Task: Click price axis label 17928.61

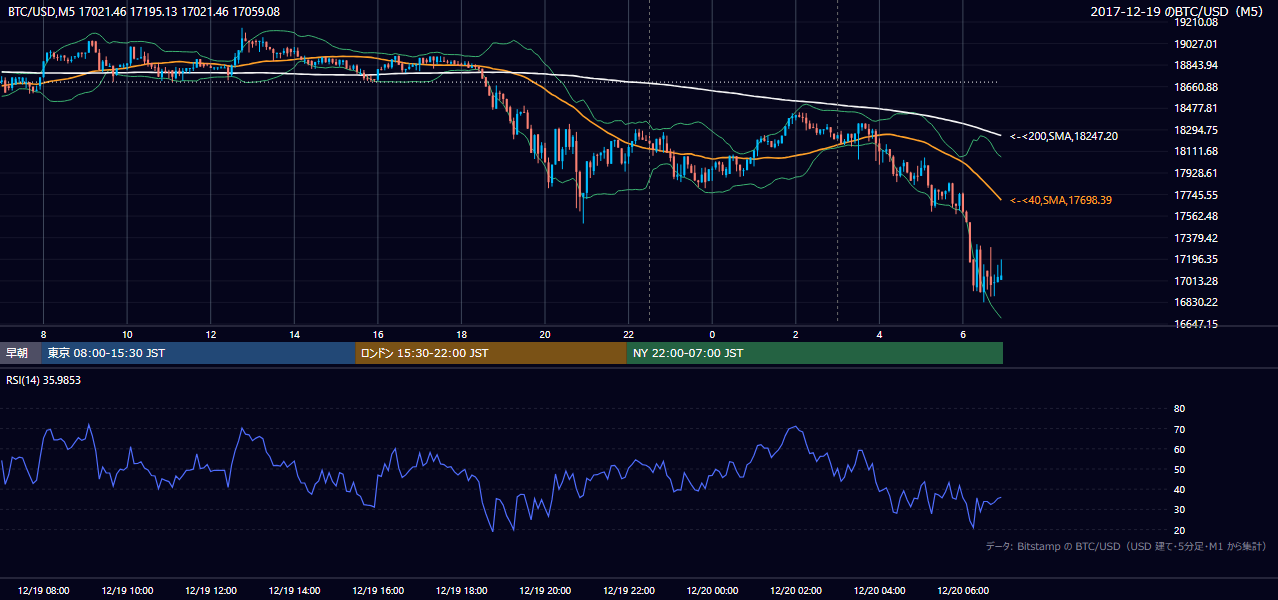Action: tap(1196, 173)
